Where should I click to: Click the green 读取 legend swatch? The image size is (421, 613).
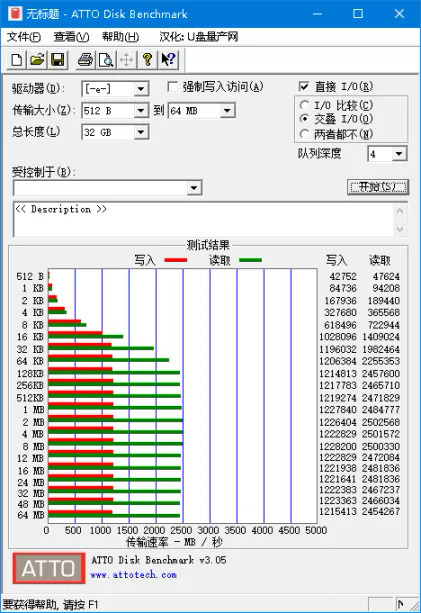pyautogui.click(x=250, y=260)
